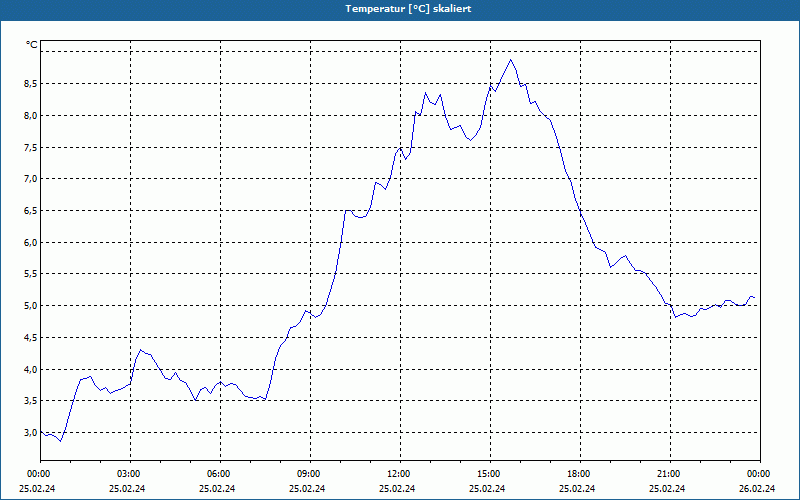Click the 5,0 temperature tick label
This screenshot has height=500, width=800.
pyautogui.click(x=30, y=306)
